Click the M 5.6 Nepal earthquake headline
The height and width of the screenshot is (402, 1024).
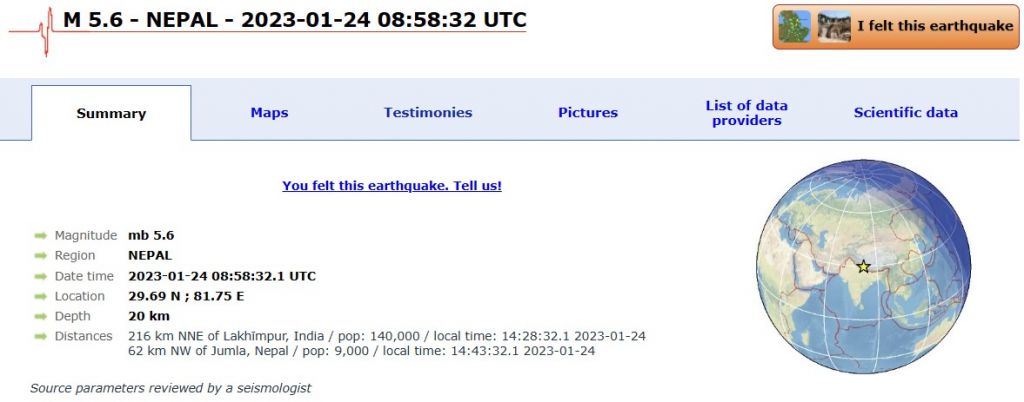(294, 20)
